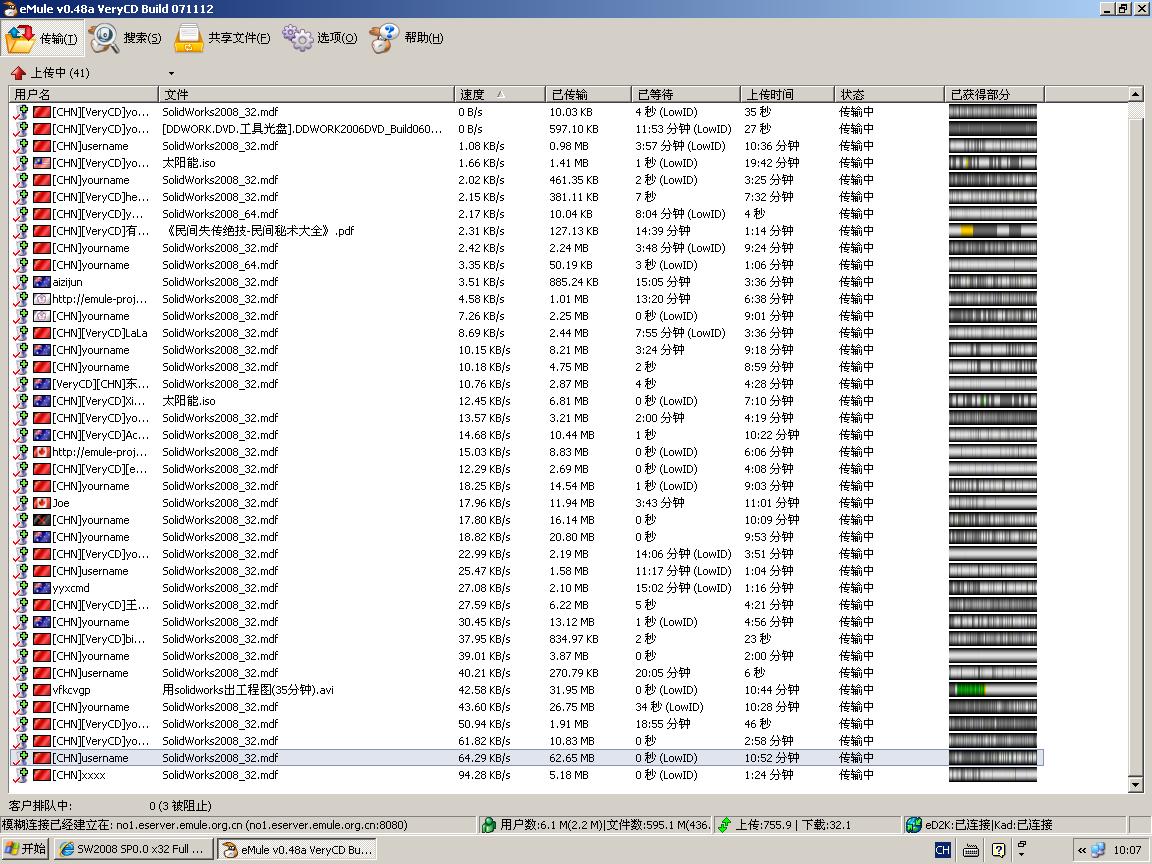Click file 用solidworks出工程图(35分钟).avi
1152x864 pixels.
click(x=248, y=690)
